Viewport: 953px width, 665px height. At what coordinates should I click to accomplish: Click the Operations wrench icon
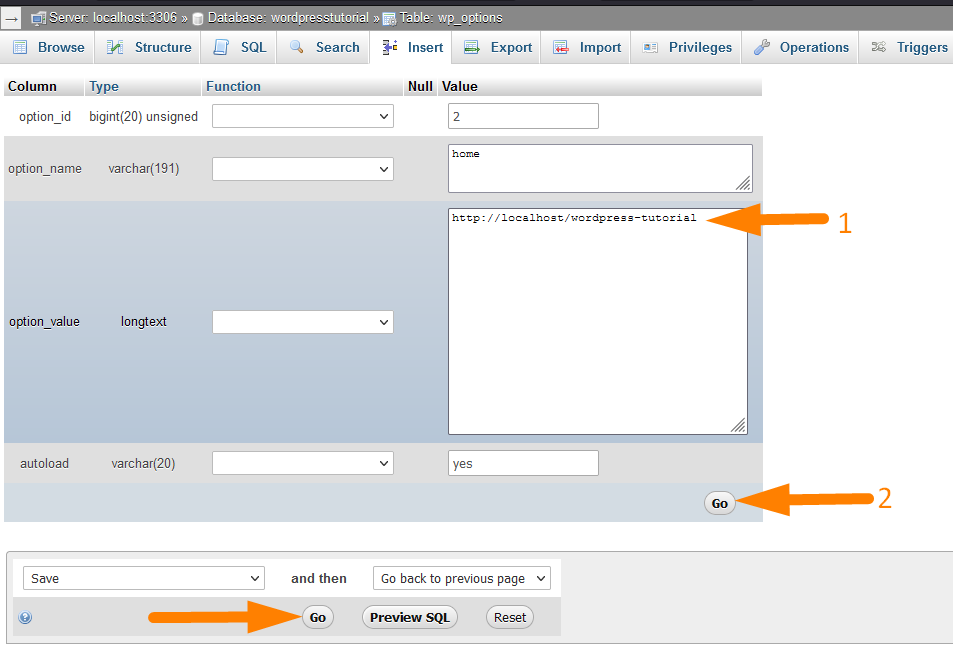tap(762, 47)
